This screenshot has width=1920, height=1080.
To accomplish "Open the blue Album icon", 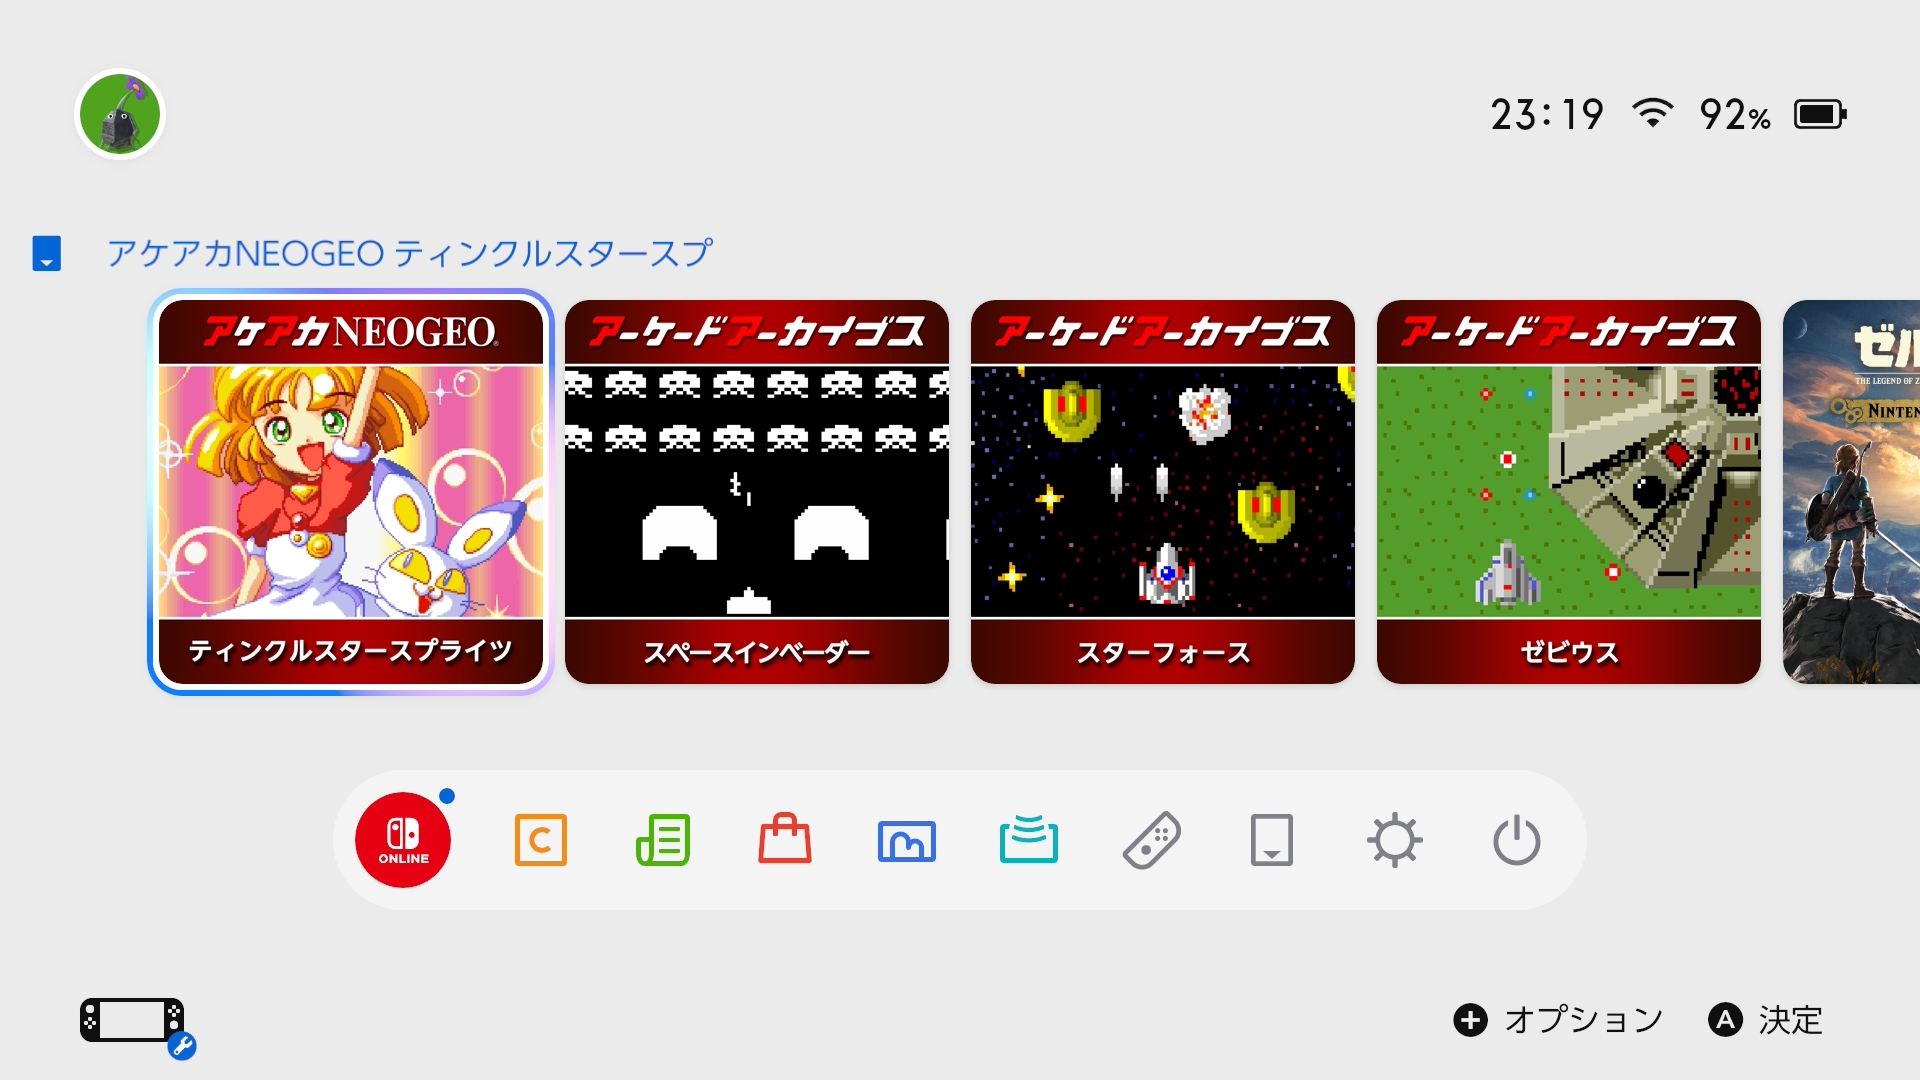I will 907,841.
